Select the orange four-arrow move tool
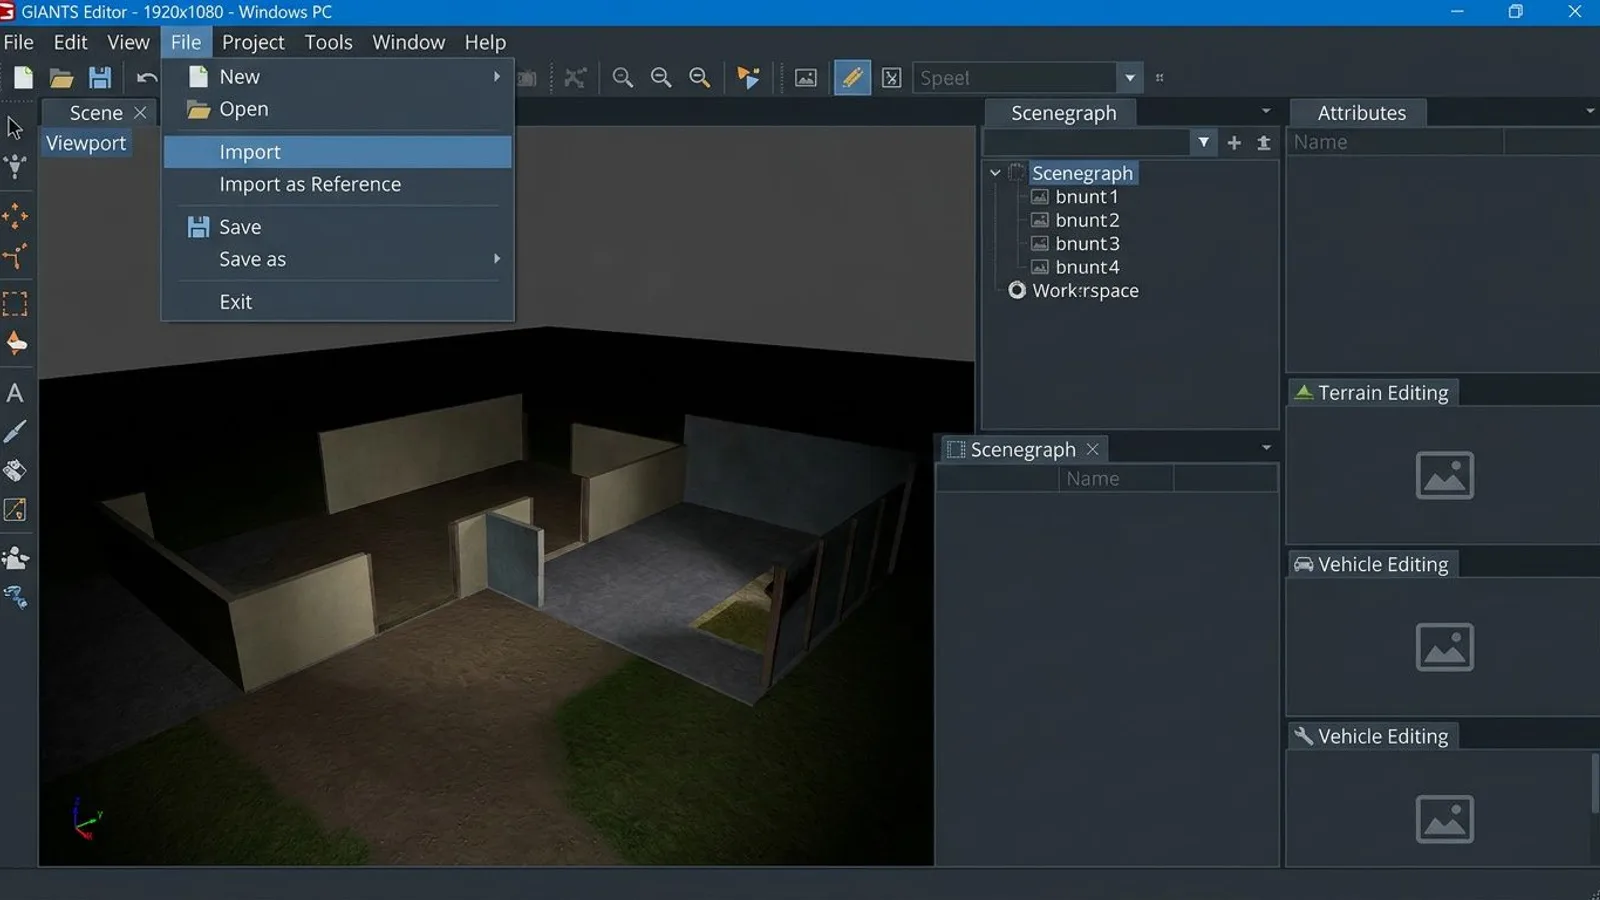The width and height of the screenshot is (1600, 900). [15, 216]
